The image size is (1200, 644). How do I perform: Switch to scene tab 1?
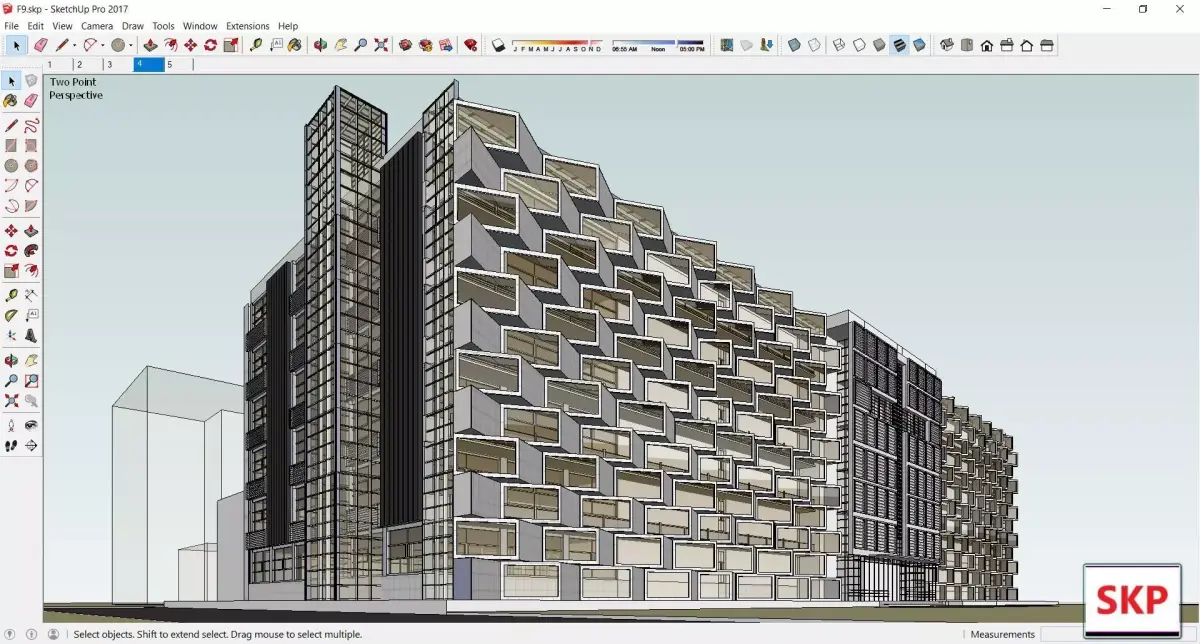tap(57, 64)
